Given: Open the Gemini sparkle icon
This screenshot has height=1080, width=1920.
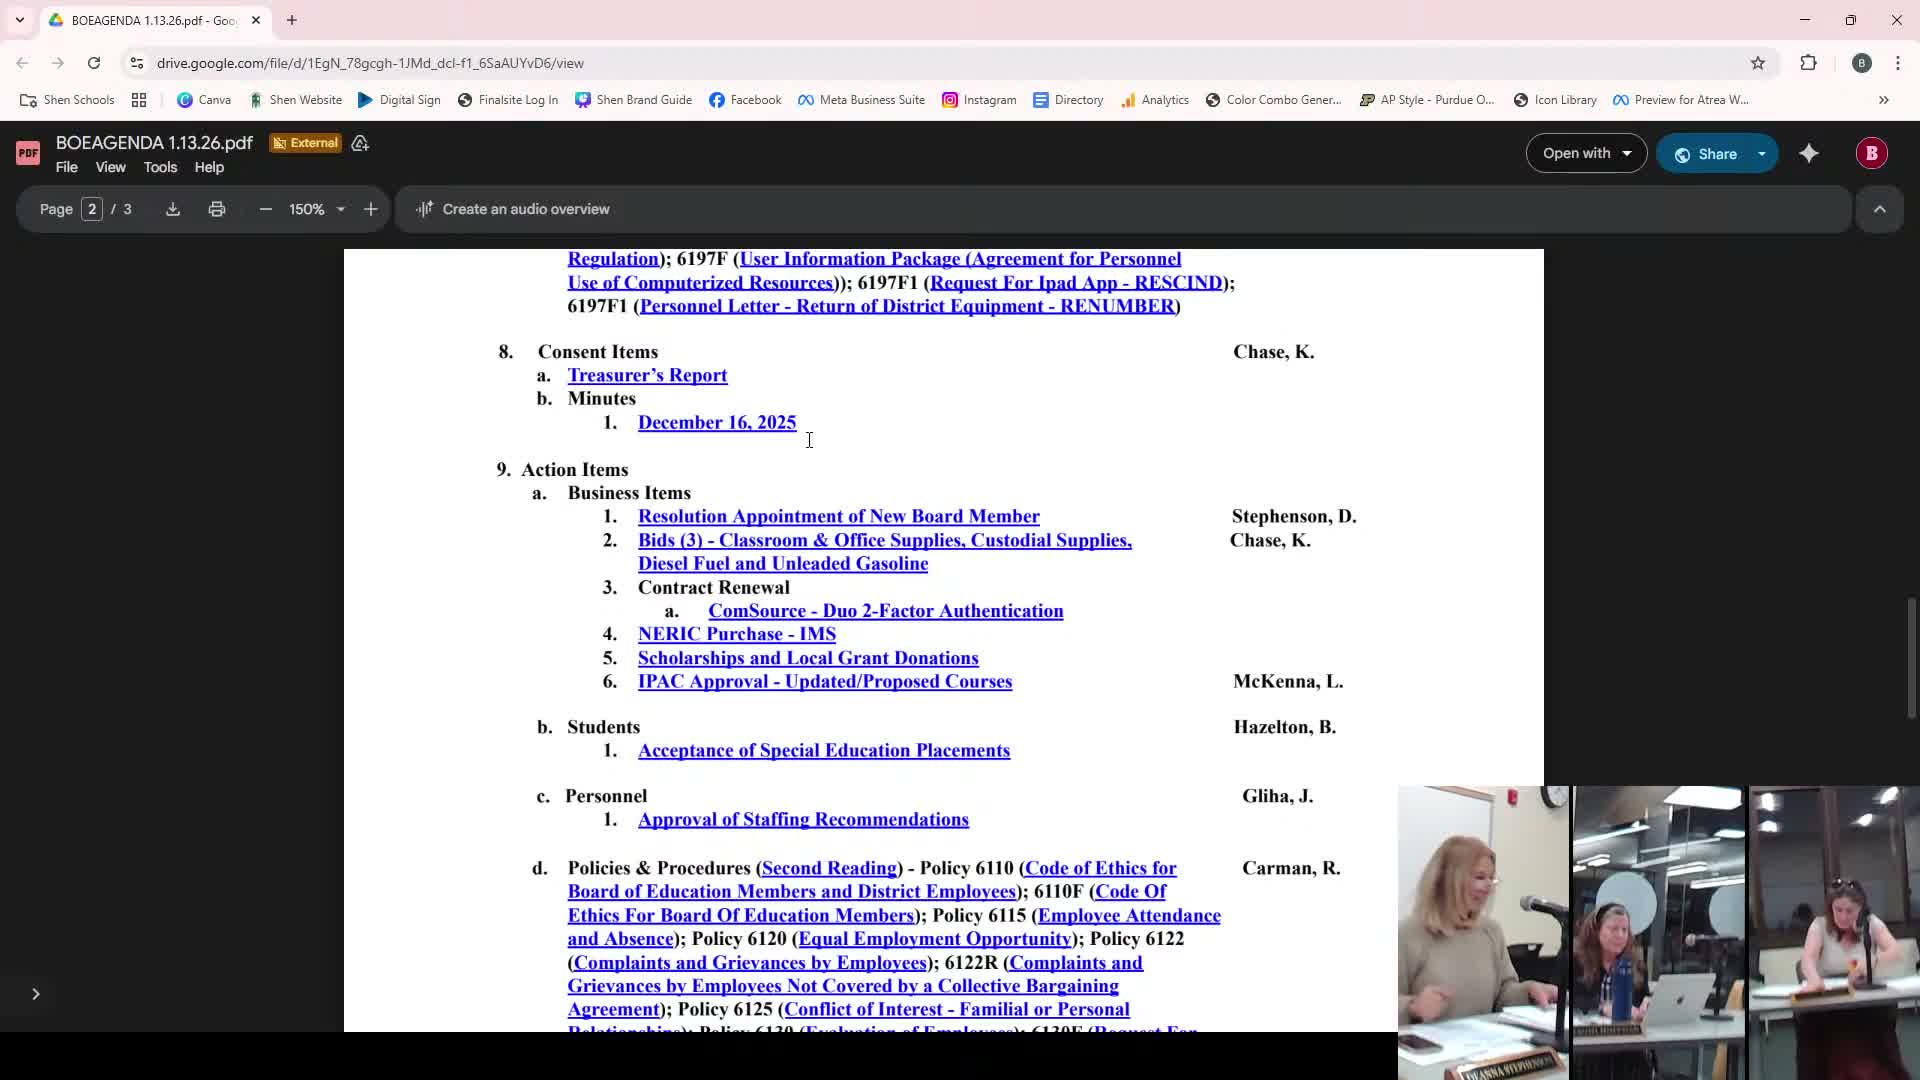Looking at the screenshot, I should pos(1809,153).
